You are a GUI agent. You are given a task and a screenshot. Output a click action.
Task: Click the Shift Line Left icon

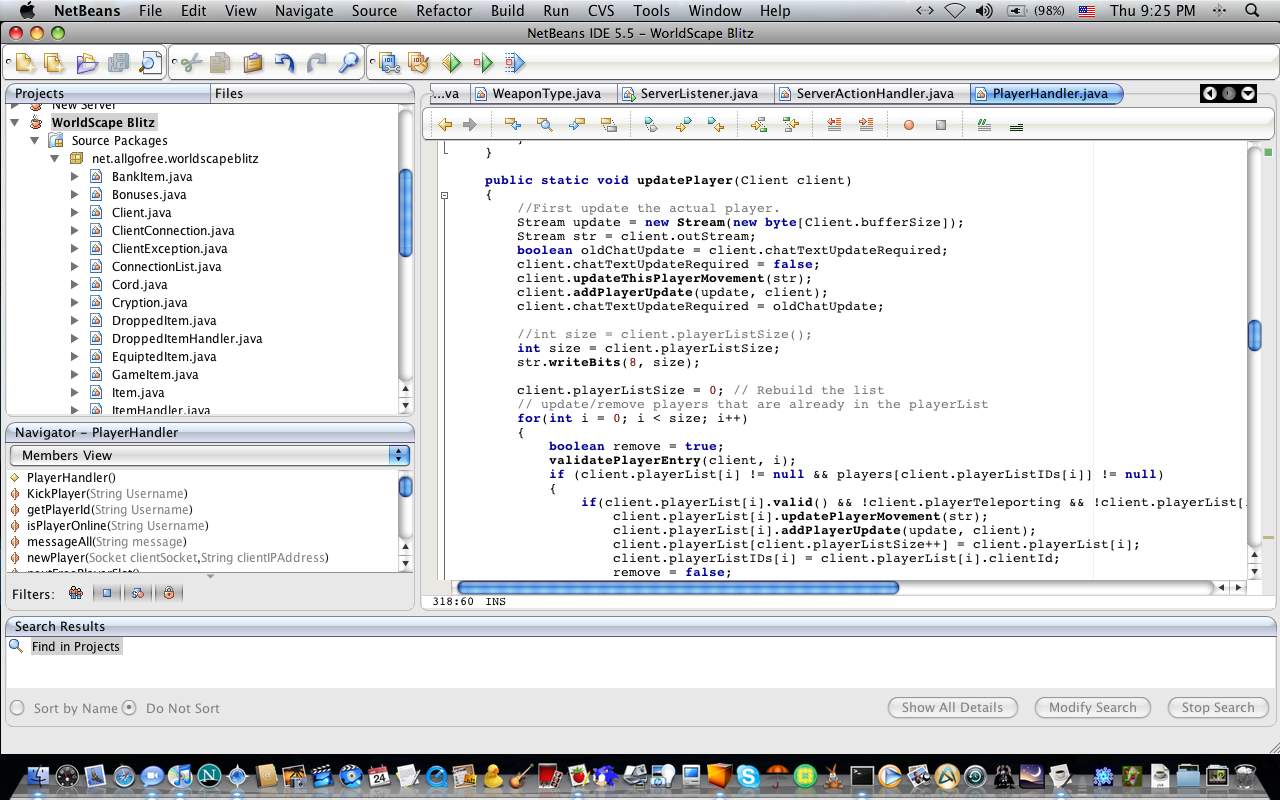(x=834, y=125)
